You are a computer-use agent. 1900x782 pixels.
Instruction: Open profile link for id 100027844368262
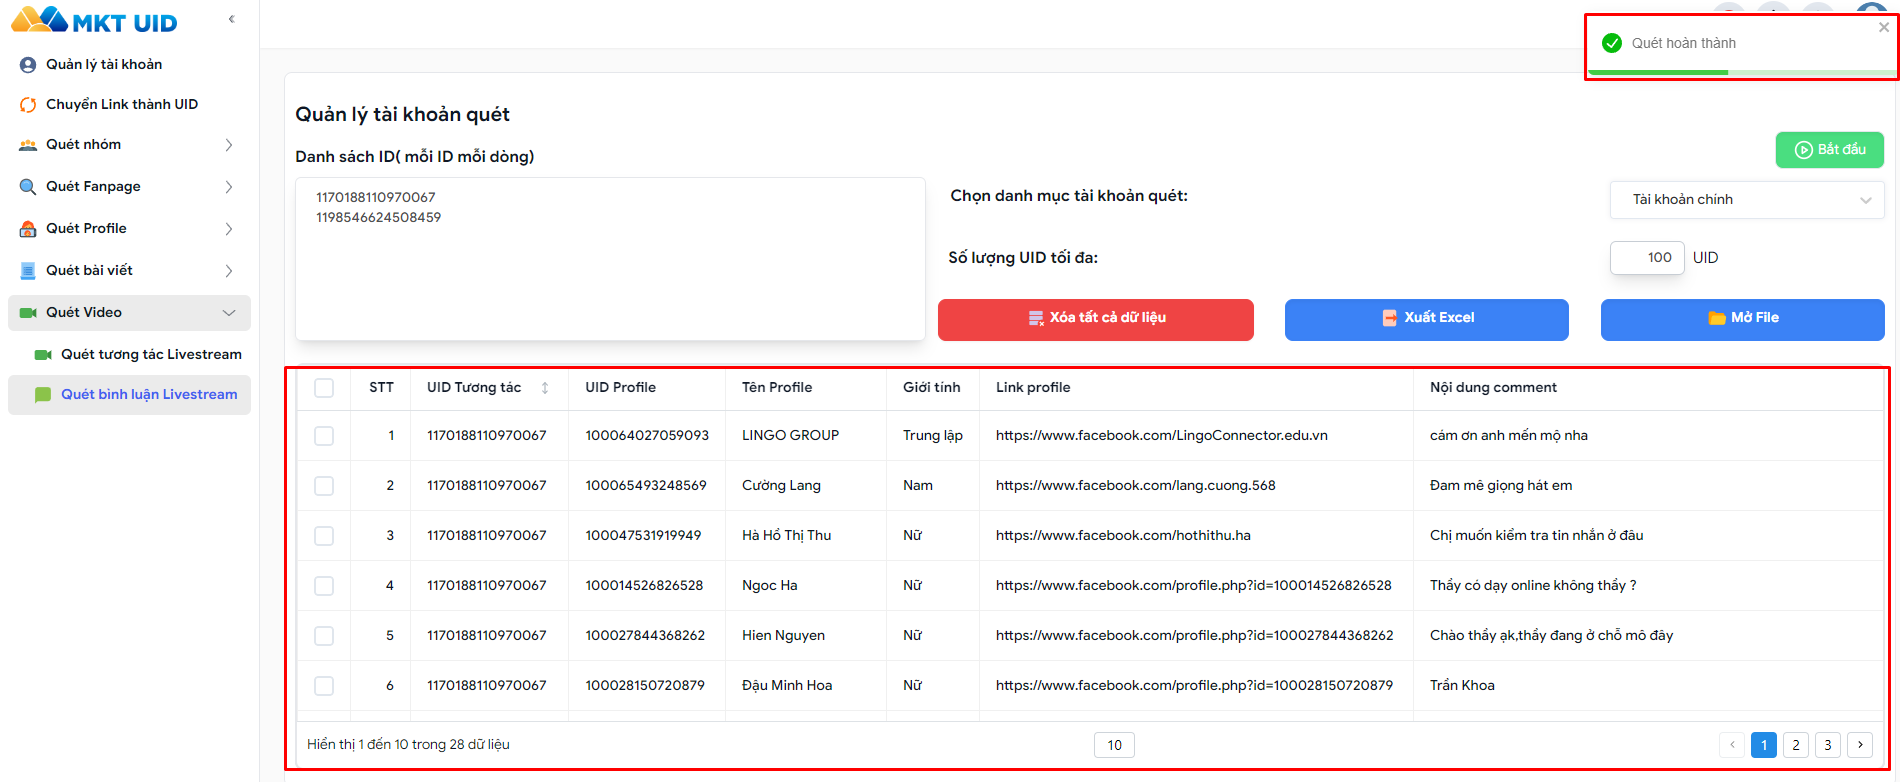pyautogui.click(x=1195, y=636)
